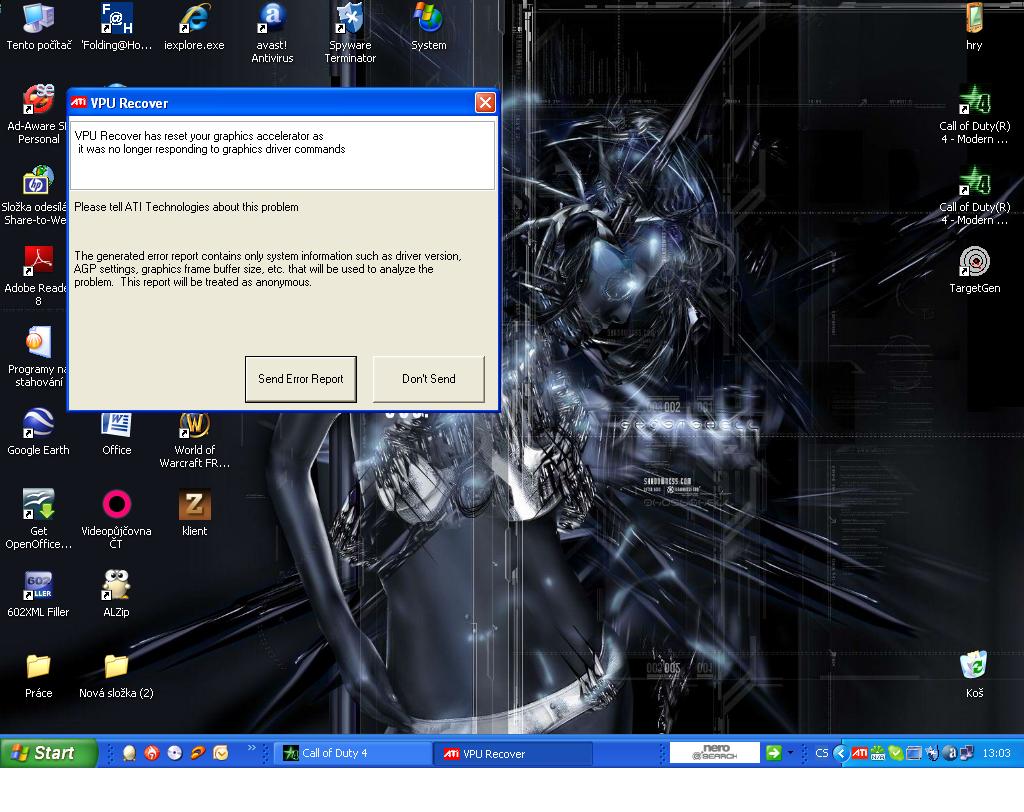Viewport: 1024px width, 812px height.
Task: Select Nová složka (2) folder icon
Action: (116, 676)
